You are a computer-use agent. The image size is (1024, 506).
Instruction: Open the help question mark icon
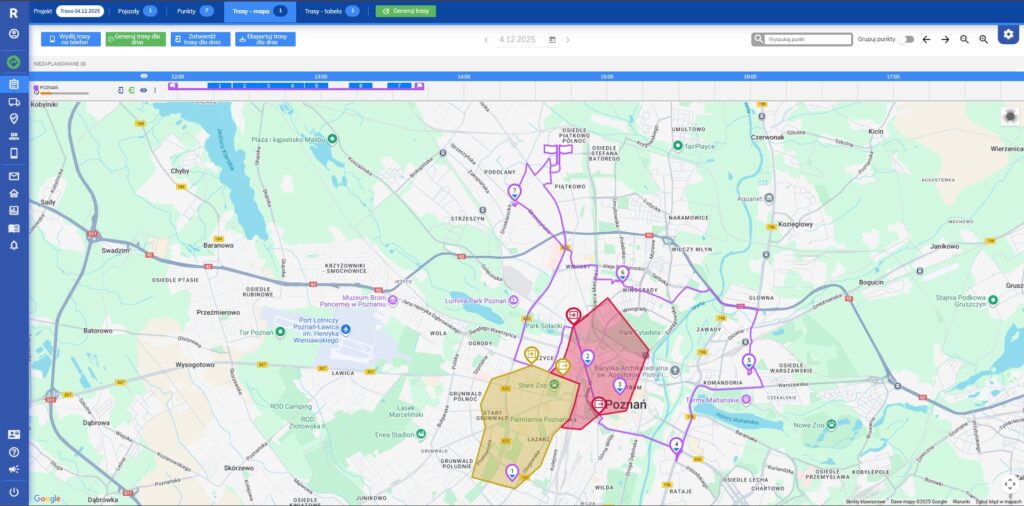pos(14,453)
